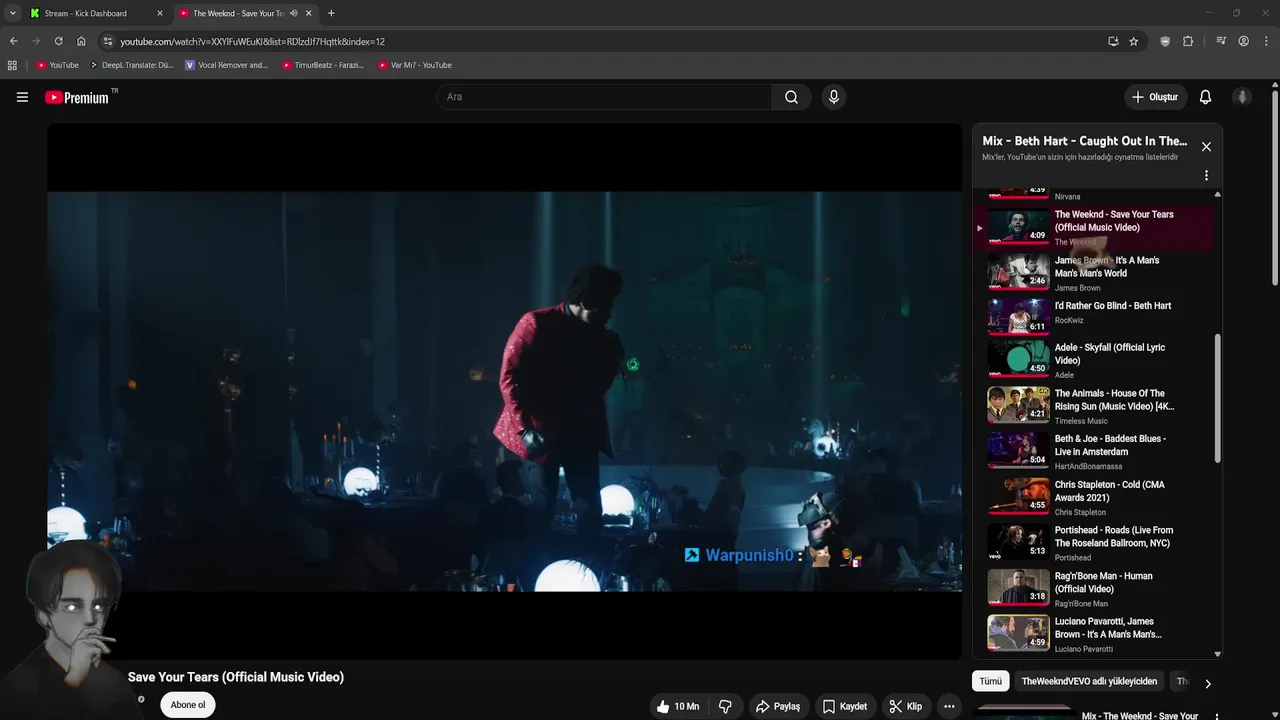The width and height of the screenshot is (1280, 720).
Task: Open the Var Mı? - YouTube bookmark
Action: pos(414,65)
